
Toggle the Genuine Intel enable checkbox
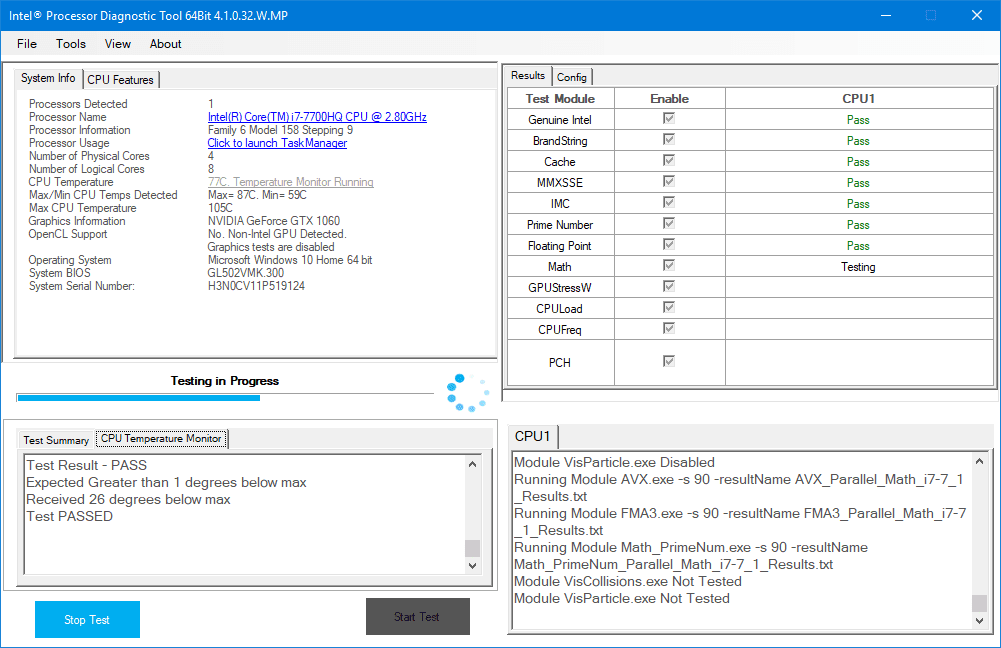tap(669, 119)
